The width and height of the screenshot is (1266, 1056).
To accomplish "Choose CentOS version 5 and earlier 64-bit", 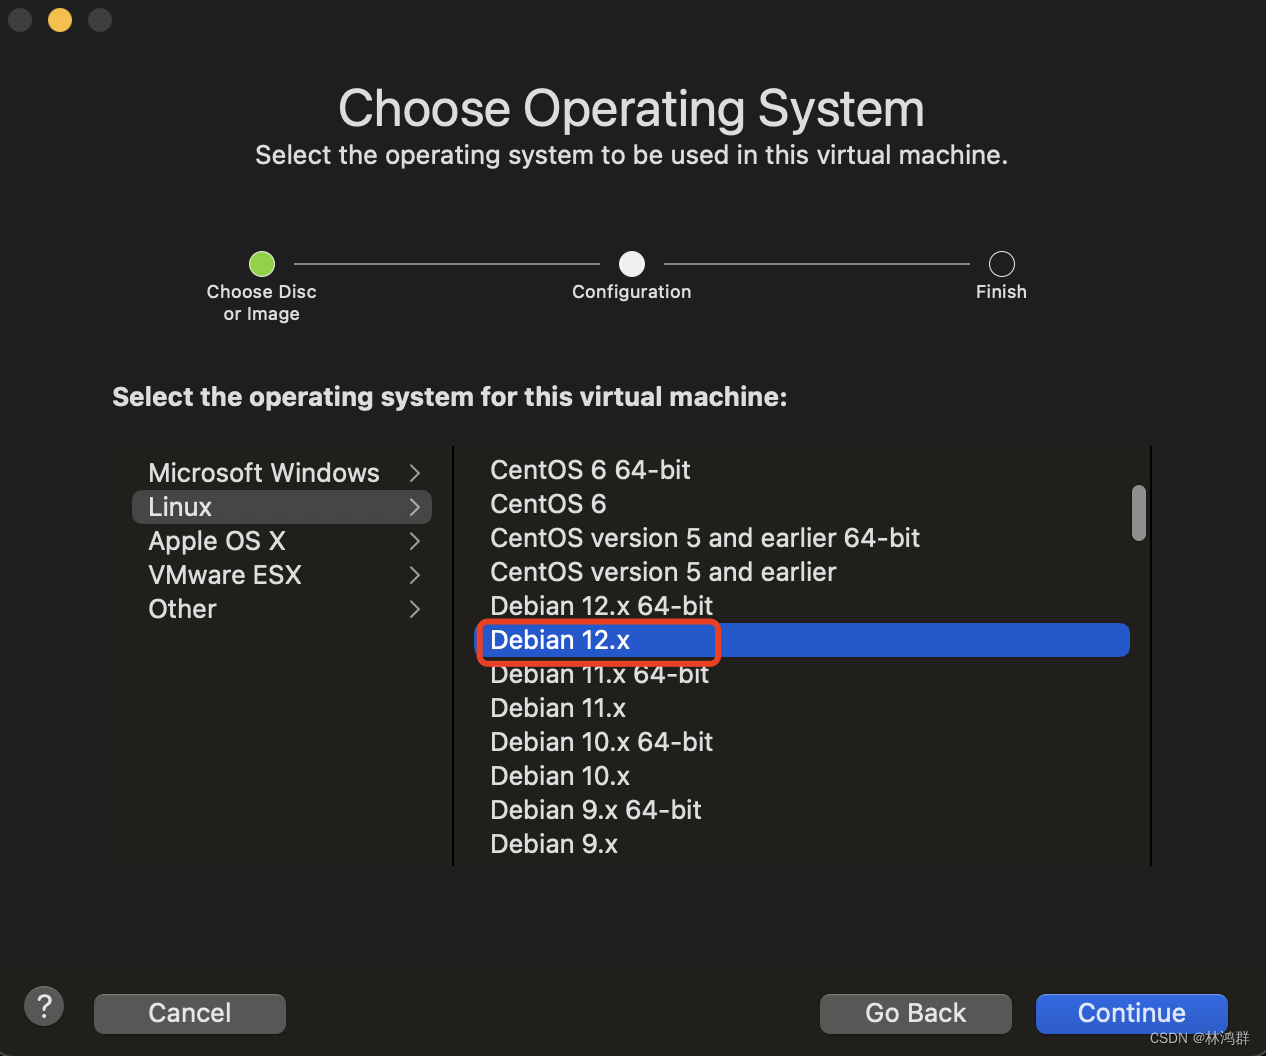I will point(705,538).
